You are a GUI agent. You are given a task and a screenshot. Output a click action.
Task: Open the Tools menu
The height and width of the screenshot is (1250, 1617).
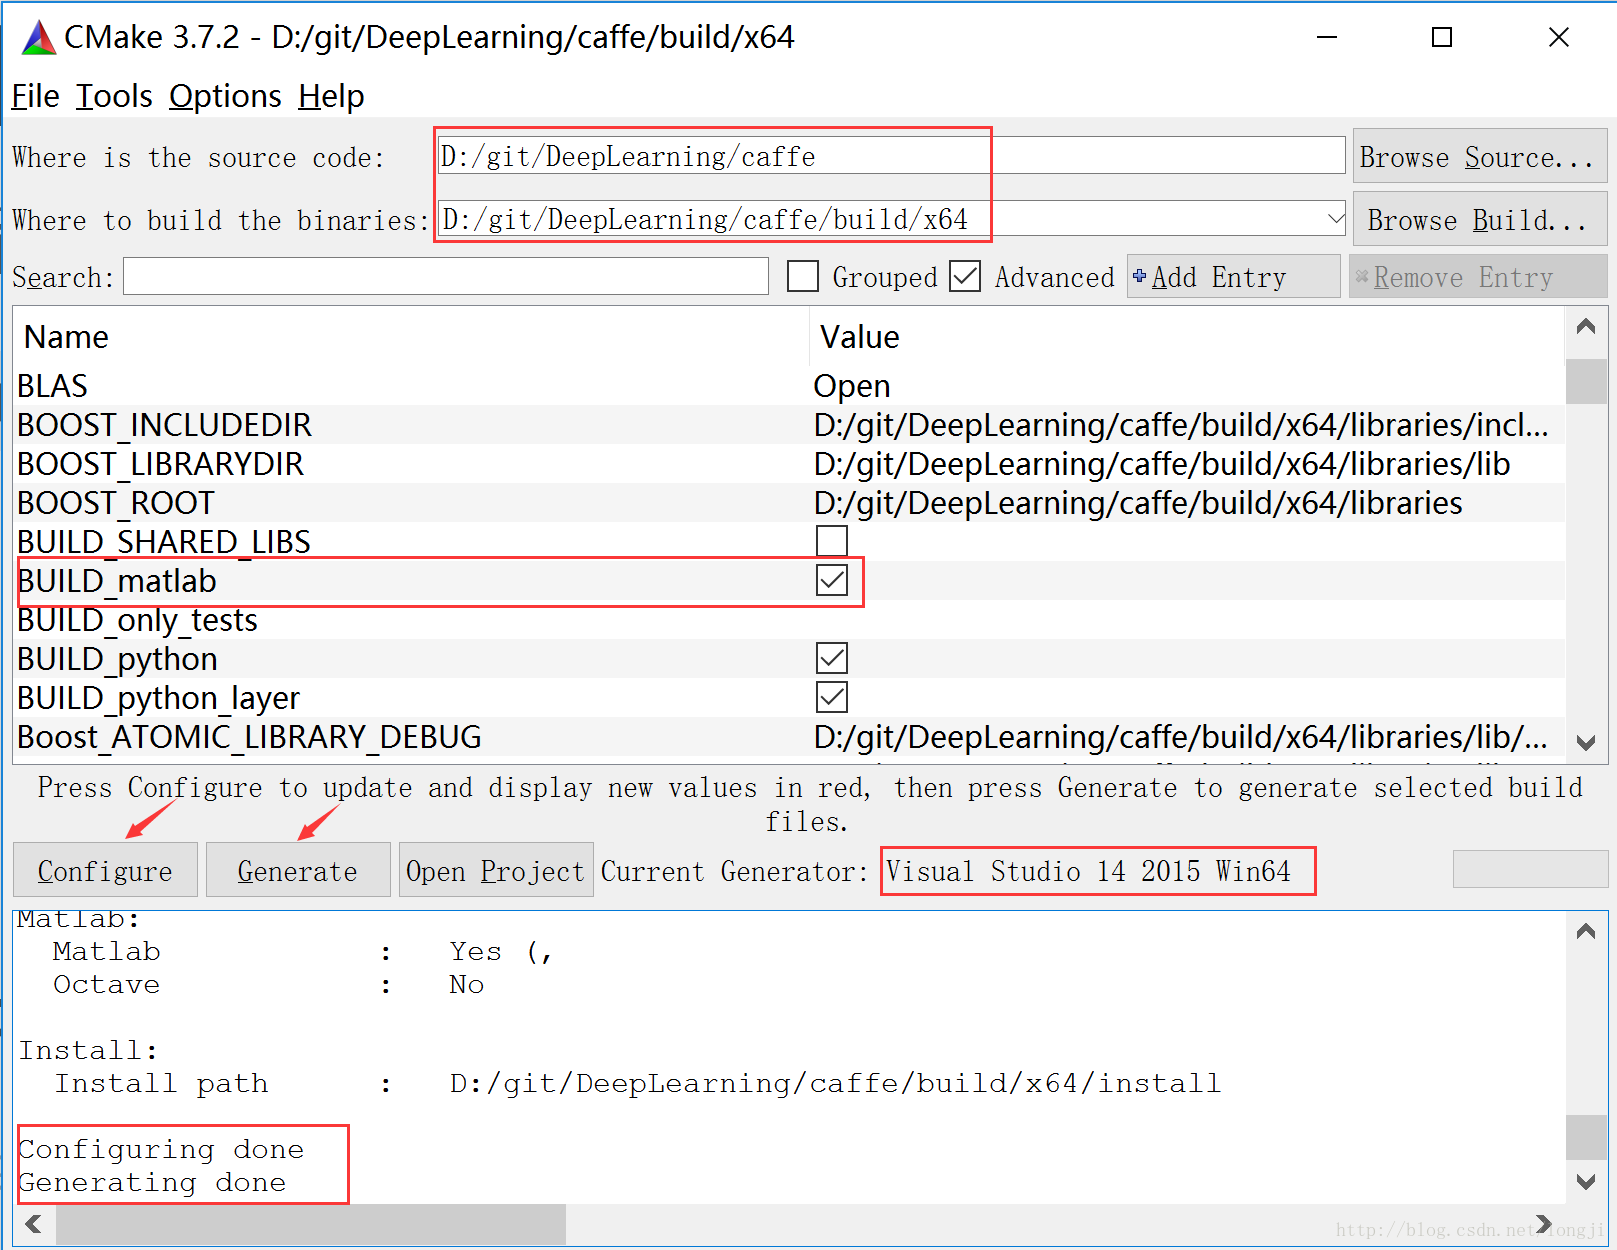(x=114, y=96)
